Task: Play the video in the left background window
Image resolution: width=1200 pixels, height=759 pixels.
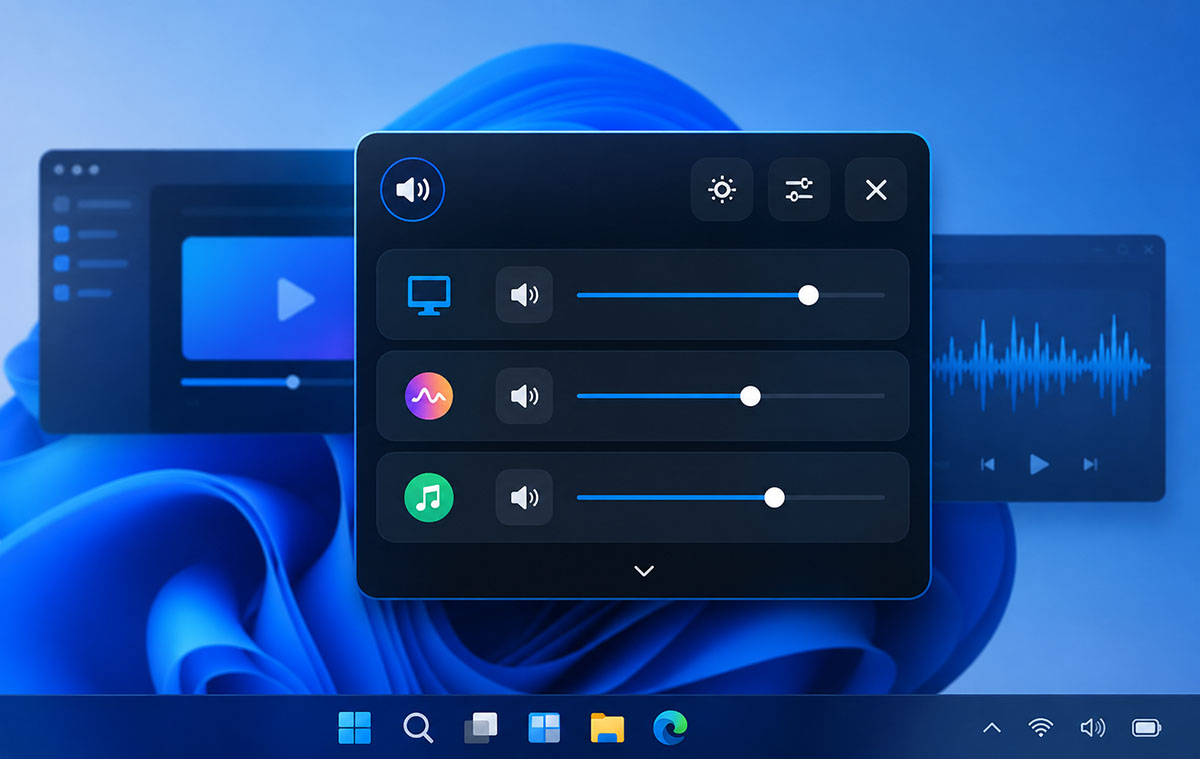Action: tap(295, 299)
